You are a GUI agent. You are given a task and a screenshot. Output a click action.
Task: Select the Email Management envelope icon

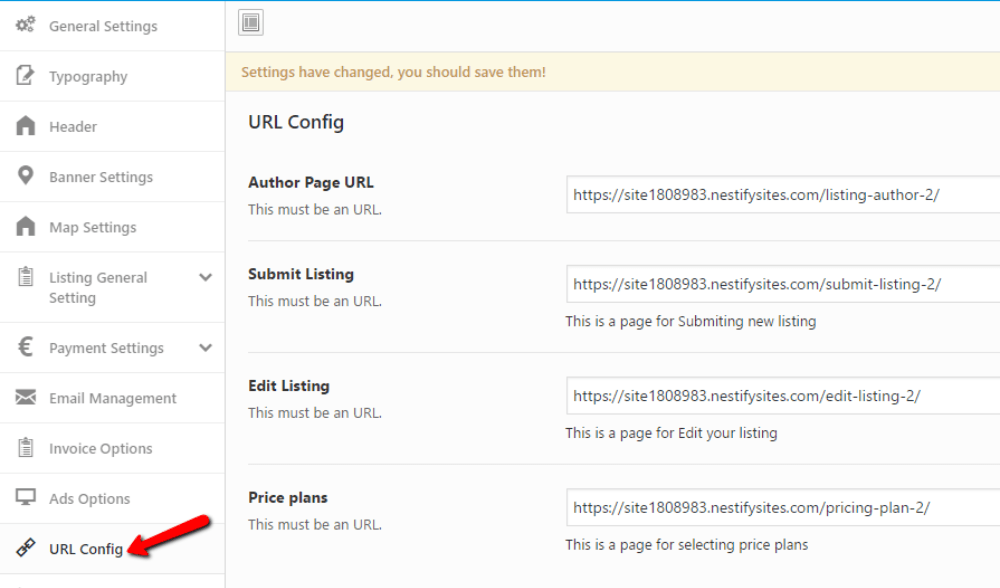pyautogui.click(x=26, y=397)
